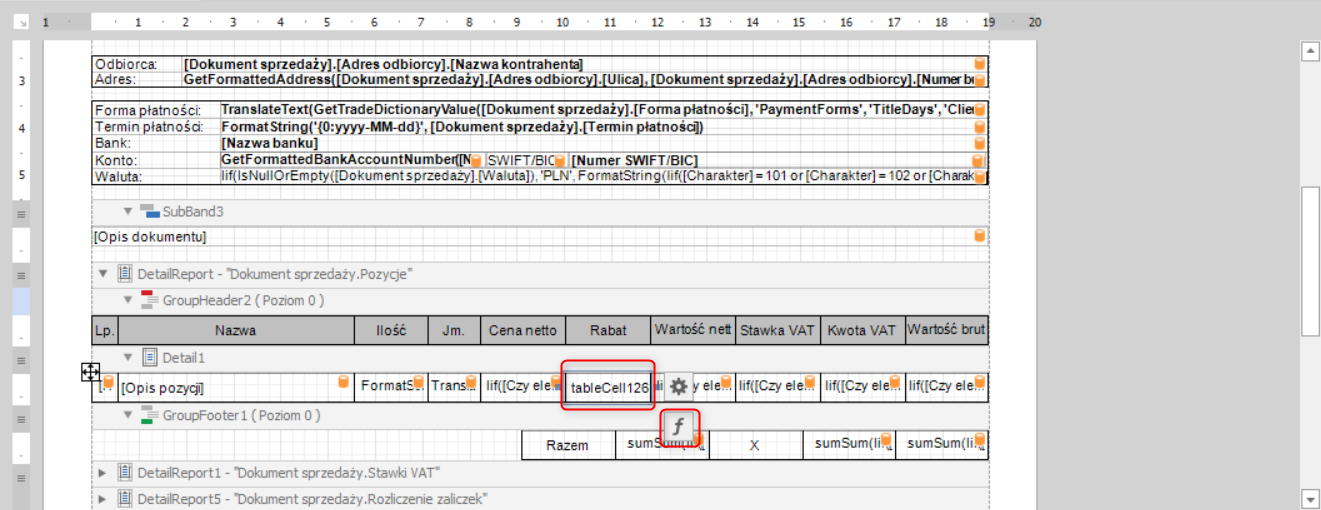
Task: Click the vertical scrollbar up arrow
Action: (x=1308, y=50)
